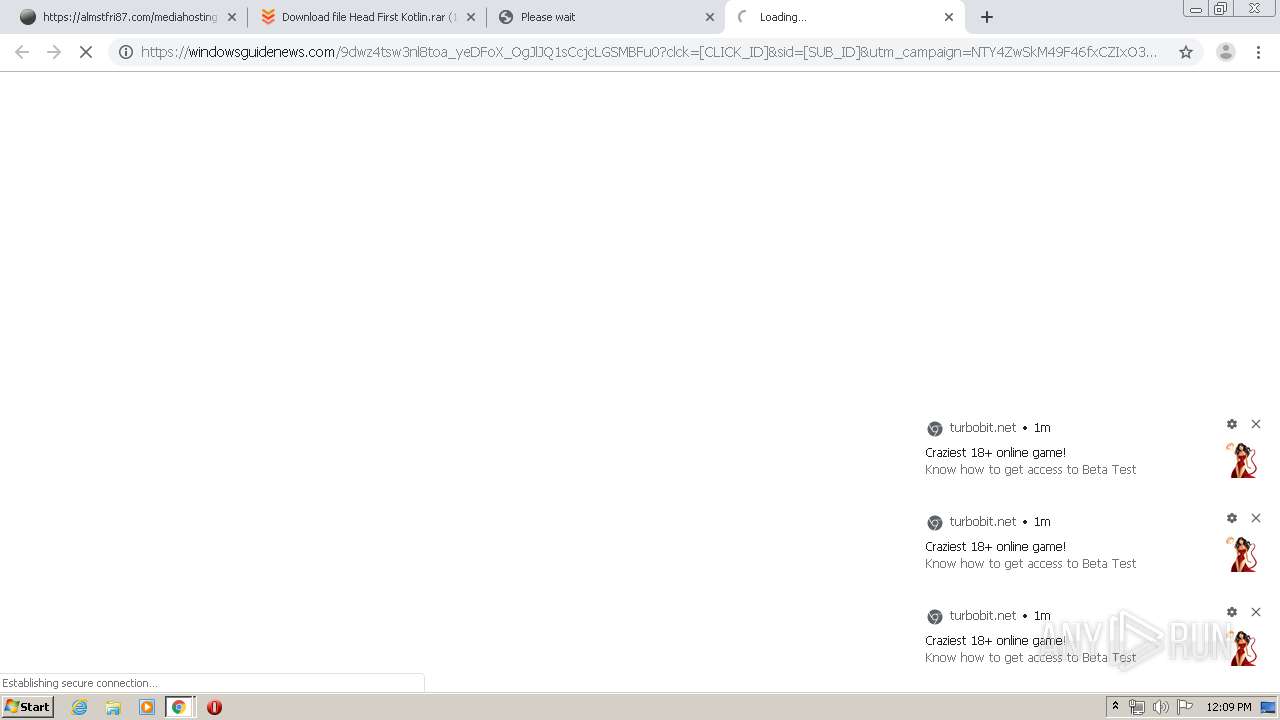Restore down the Chrome window
The height and width of the screenshot is (720, 1280).
(1221, 8)
